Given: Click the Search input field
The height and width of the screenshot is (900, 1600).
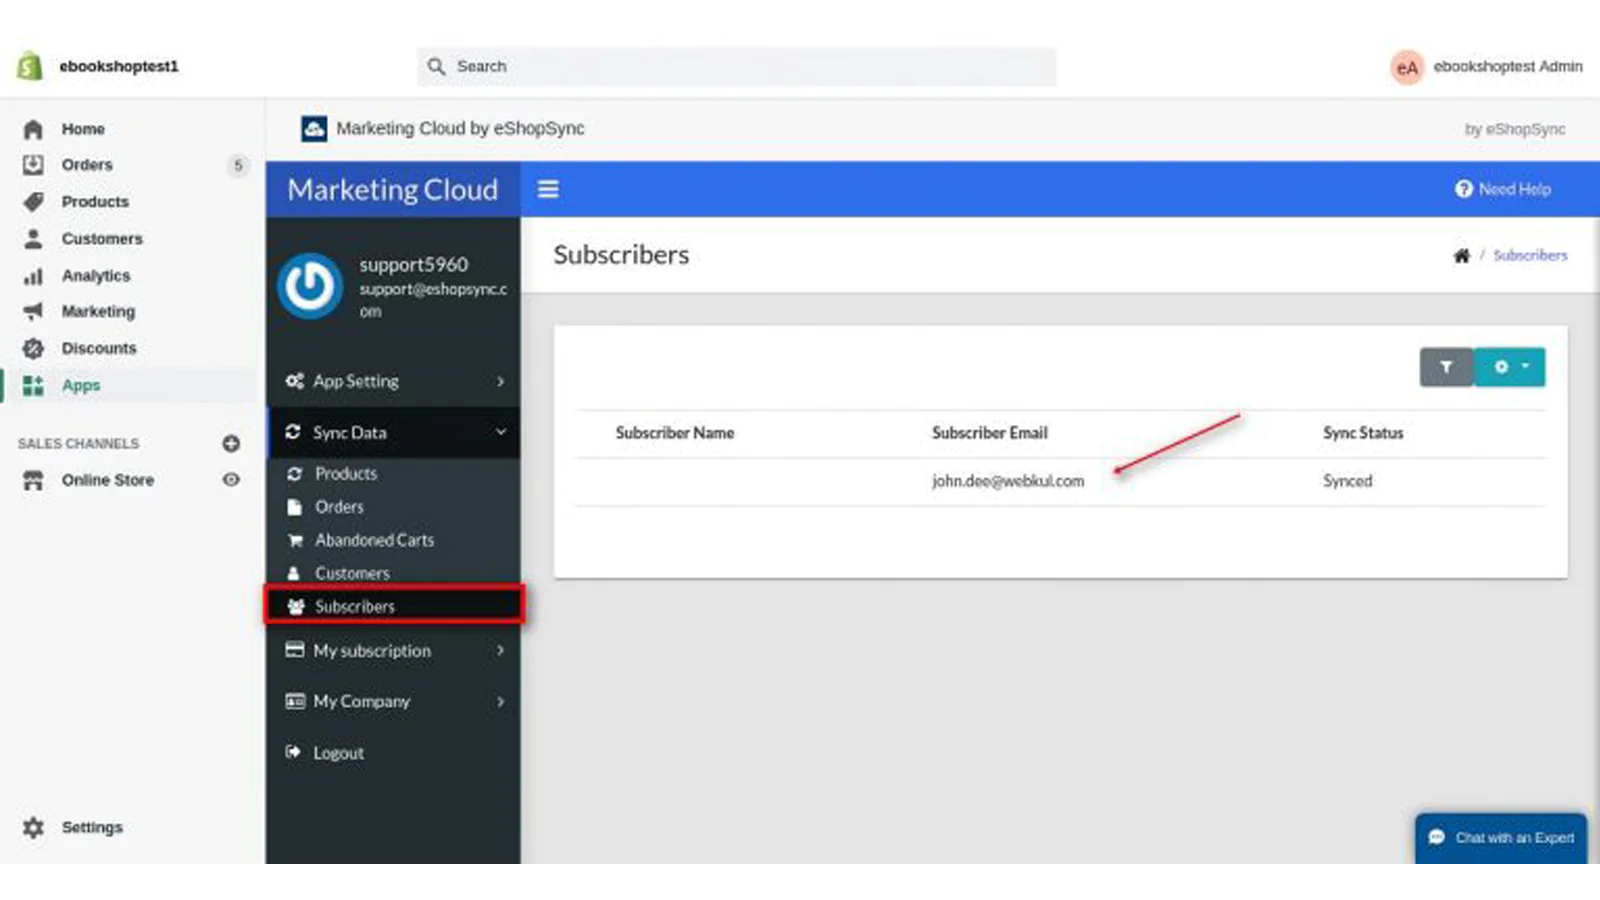Looking at the screenshot, I should click(737, 67).
